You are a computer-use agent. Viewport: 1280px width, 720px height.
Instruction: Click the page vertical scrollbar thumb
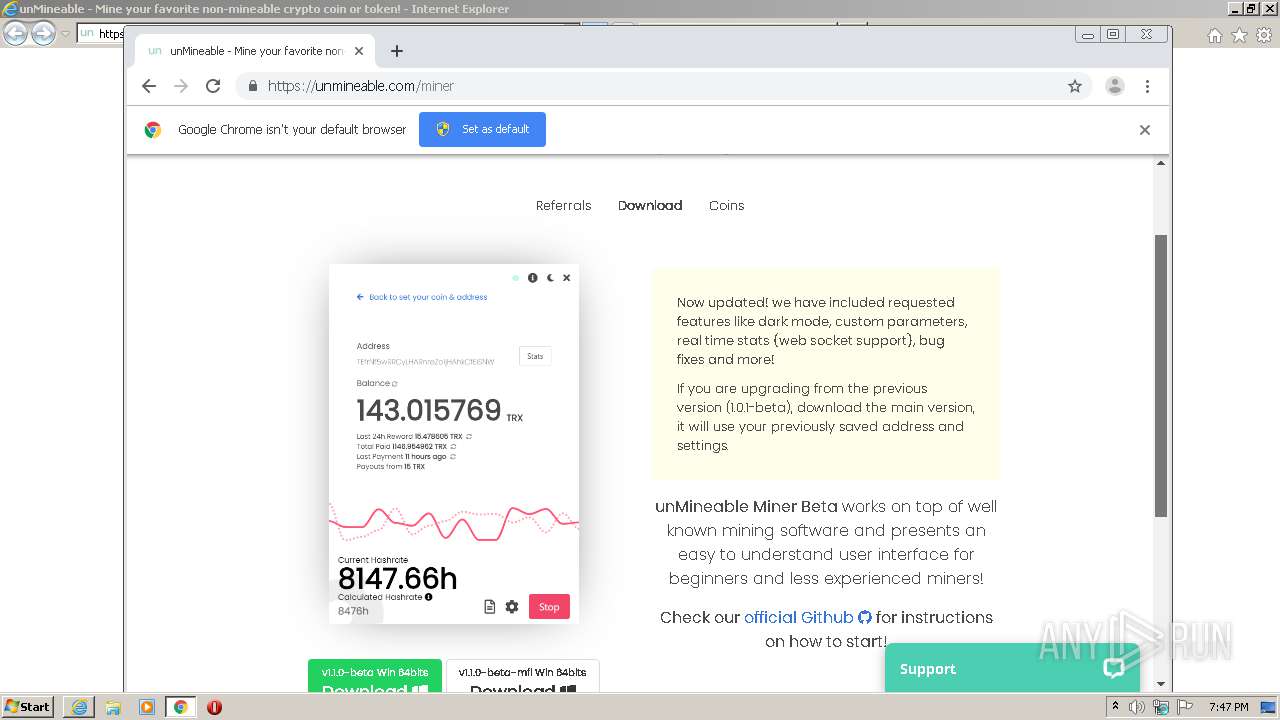pyautogui.click(x=1161, y=376)
